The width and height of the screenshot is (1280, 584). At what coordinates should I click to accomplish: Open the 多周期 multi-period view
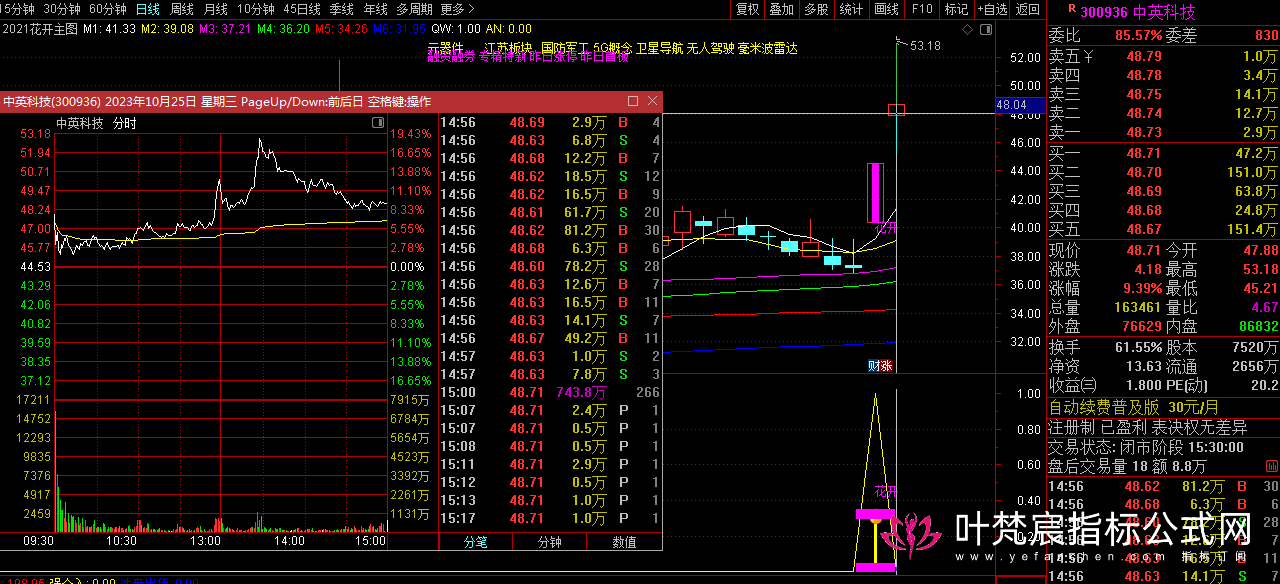[414, 9]
